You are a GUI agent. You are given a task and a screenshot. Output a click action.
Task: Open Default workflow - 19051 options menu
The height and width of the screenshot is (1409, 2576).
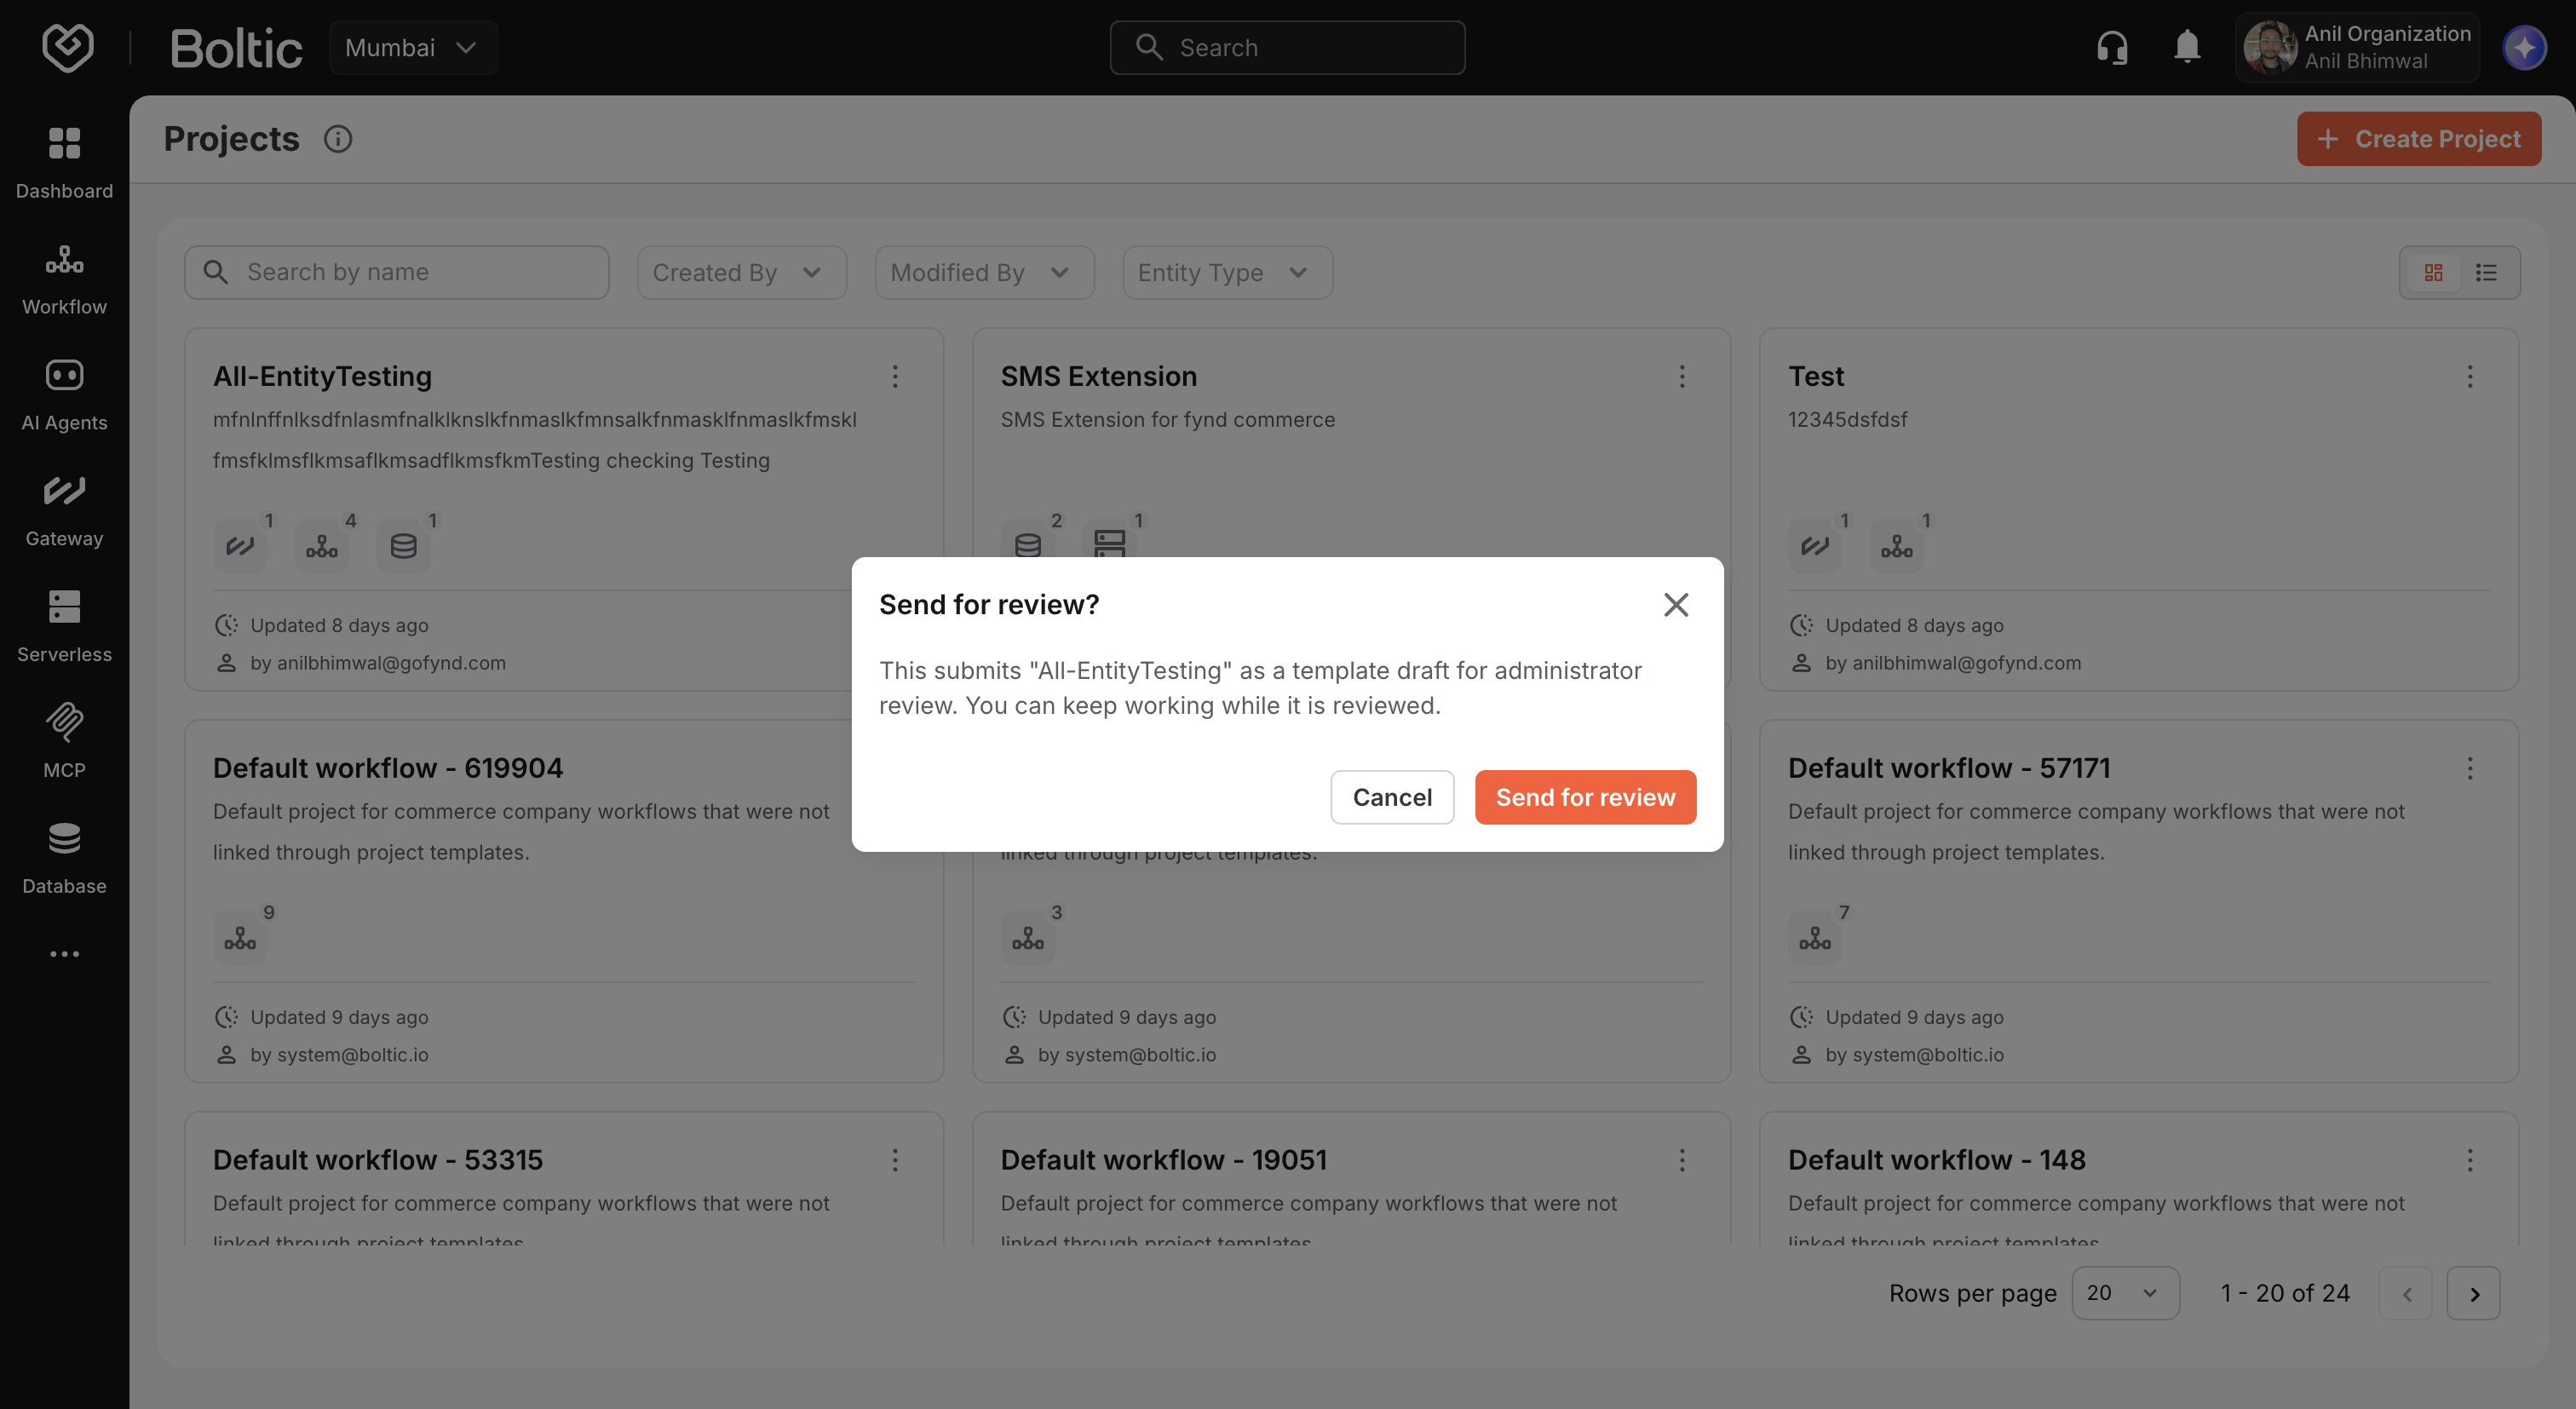(x=1682, y=1160)
